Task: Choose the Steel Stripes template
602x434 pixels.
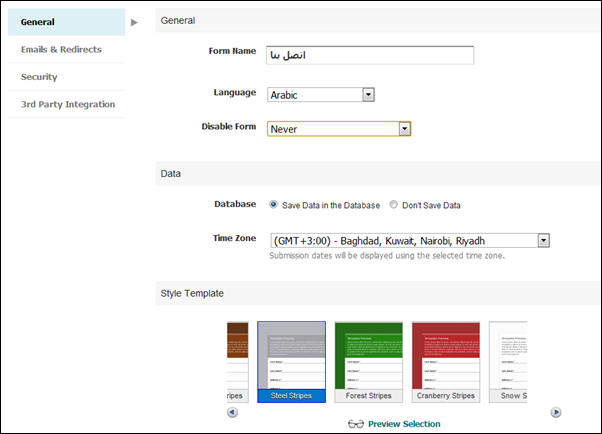Action: tap(291, 362)
